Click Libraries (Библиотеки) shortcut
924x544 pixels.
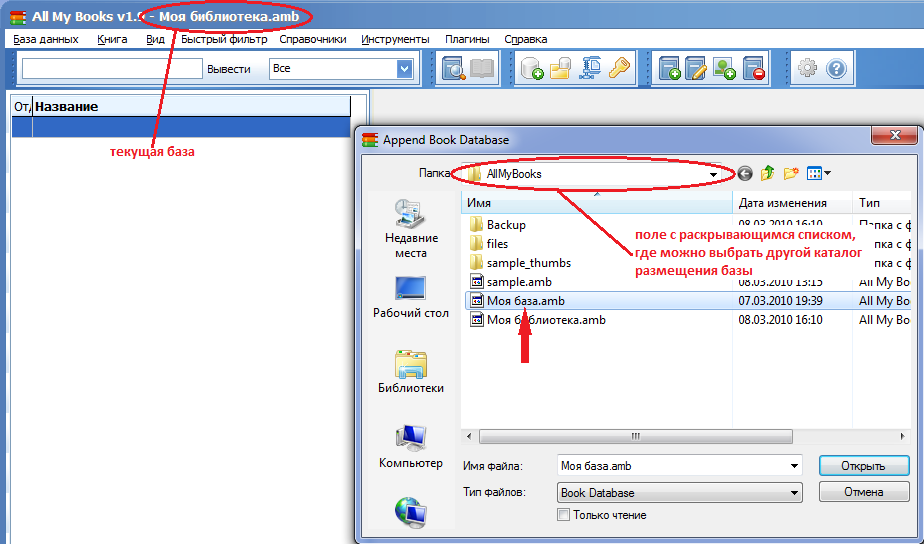(x=411, y=371)
